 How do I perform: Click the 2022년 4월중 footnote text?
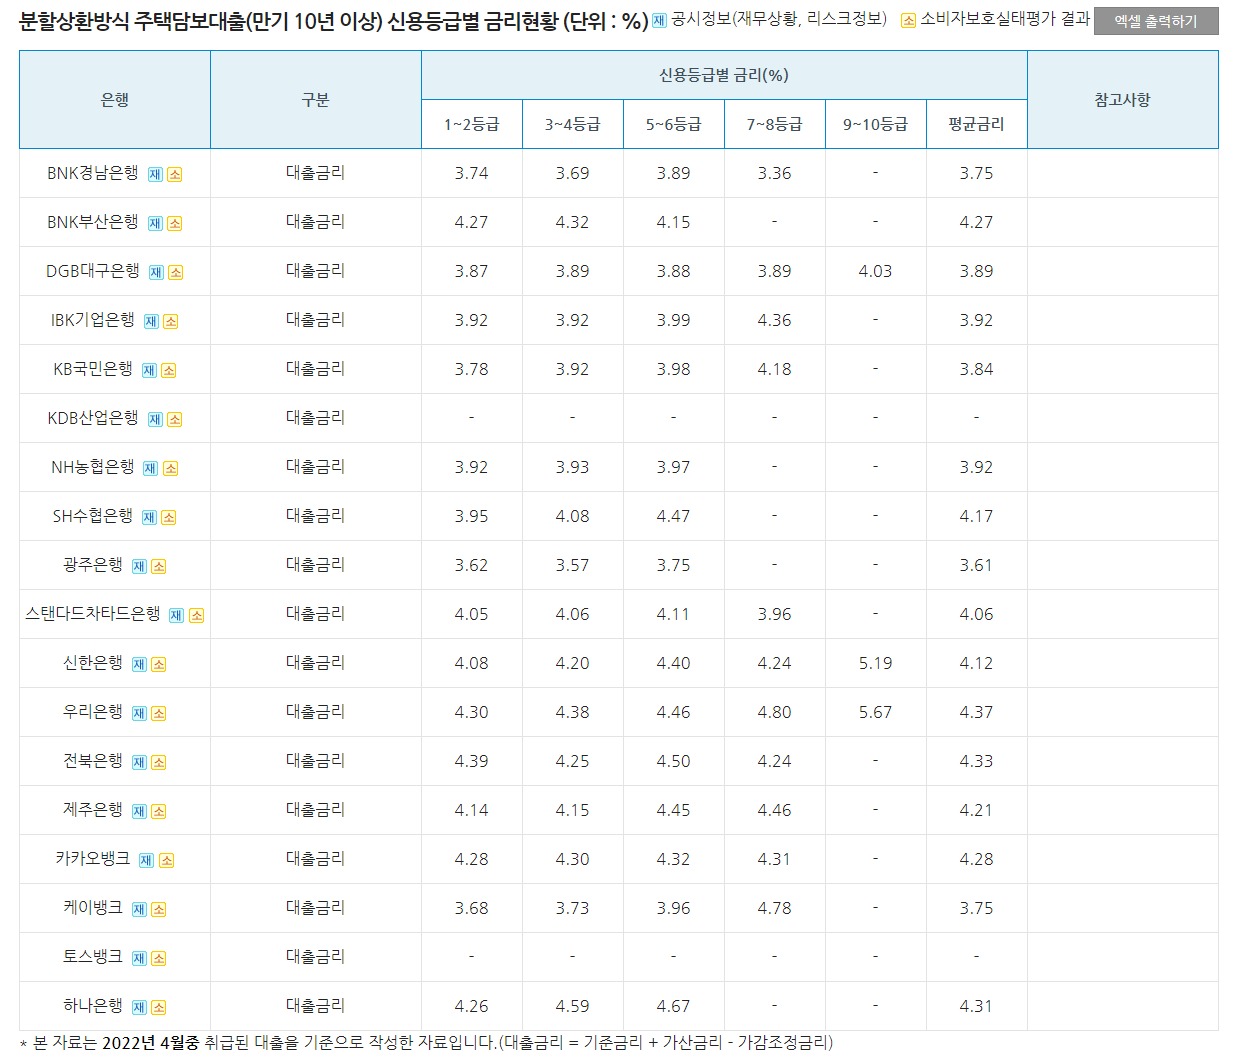pyautogui.click(x=151, y=1043)
